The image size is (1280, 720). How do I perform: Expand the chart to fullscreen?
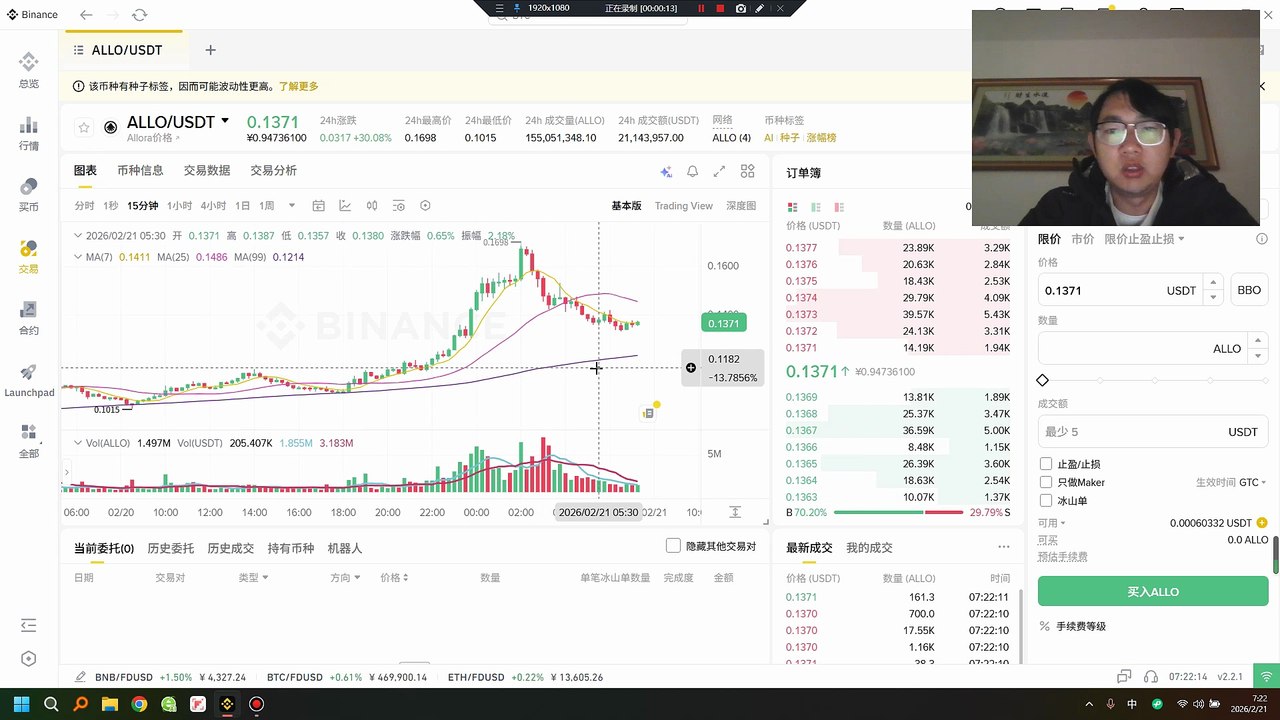click(x=719, y=172)
